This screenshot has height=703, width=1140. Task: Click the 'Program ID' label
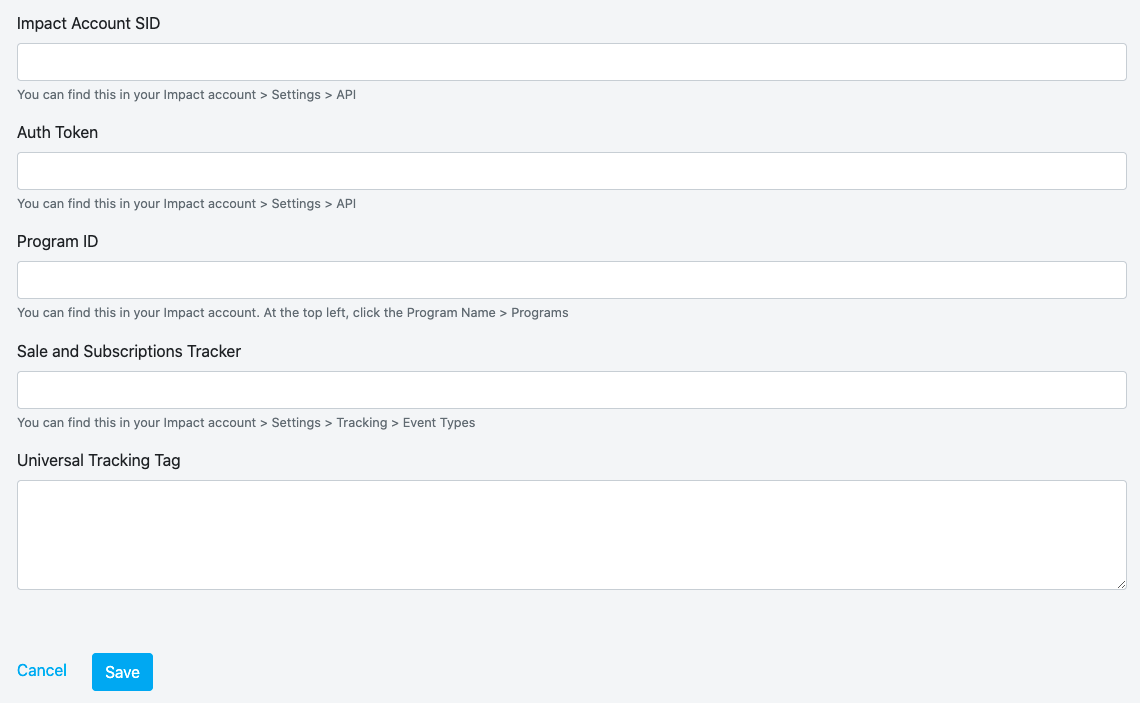tap(57, 241)
